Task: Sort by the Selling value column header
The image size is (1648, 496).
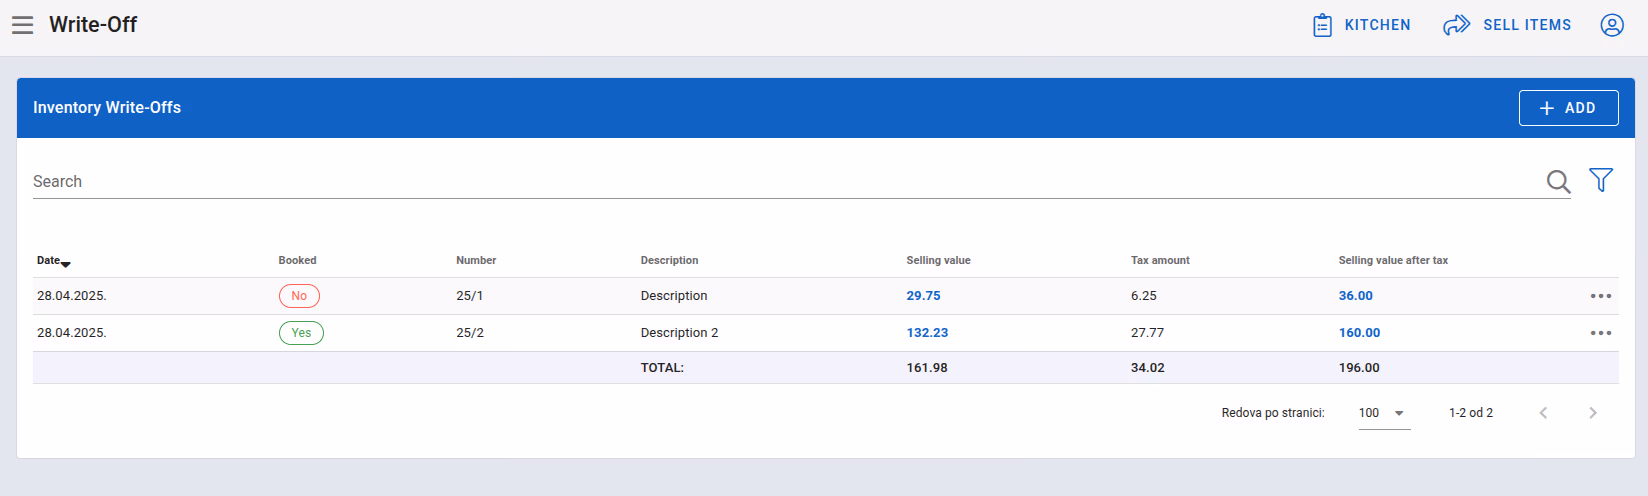Action: coord(938,260)
